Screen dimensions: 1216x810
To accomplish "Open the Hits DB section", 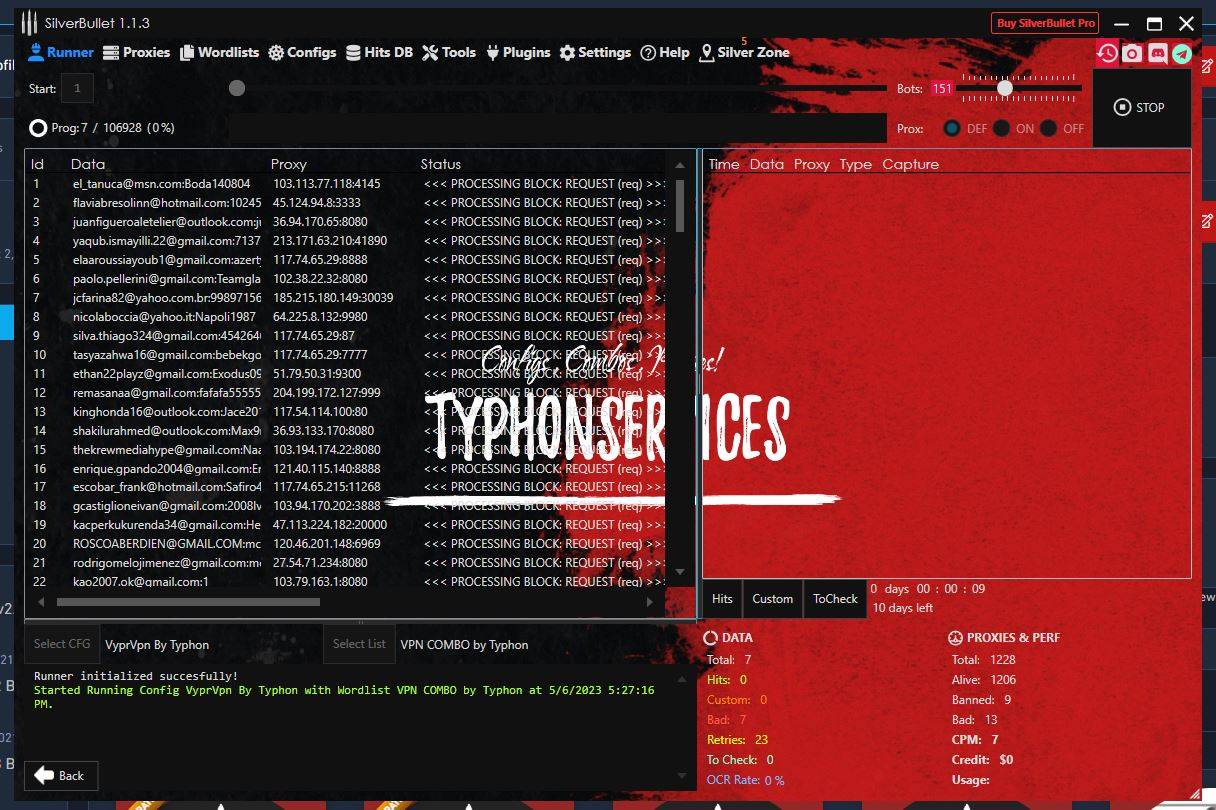I will point(379,52).
